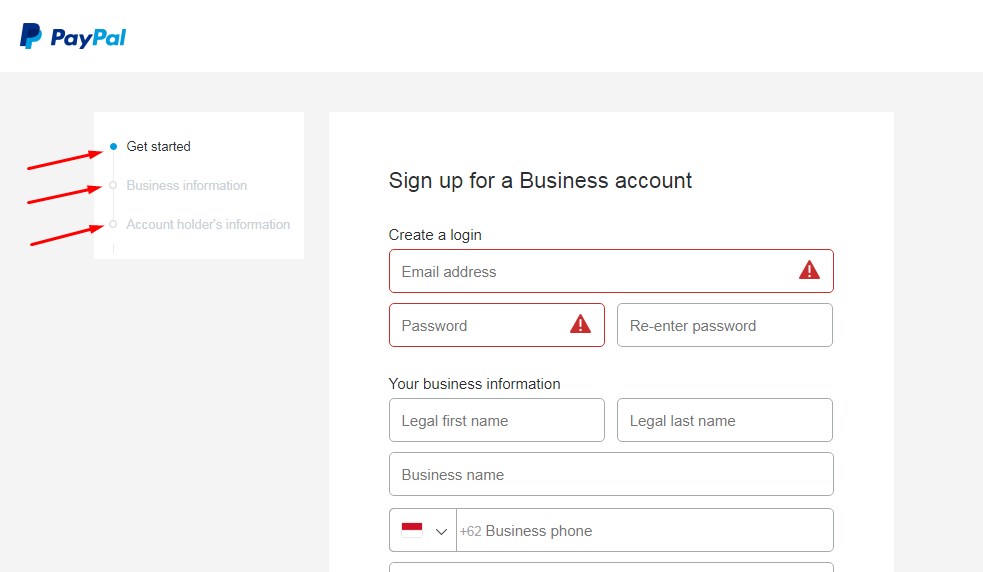Focus the Business name field
The width and height of the screenshot is (983, 572).
[x=611, y=474]
